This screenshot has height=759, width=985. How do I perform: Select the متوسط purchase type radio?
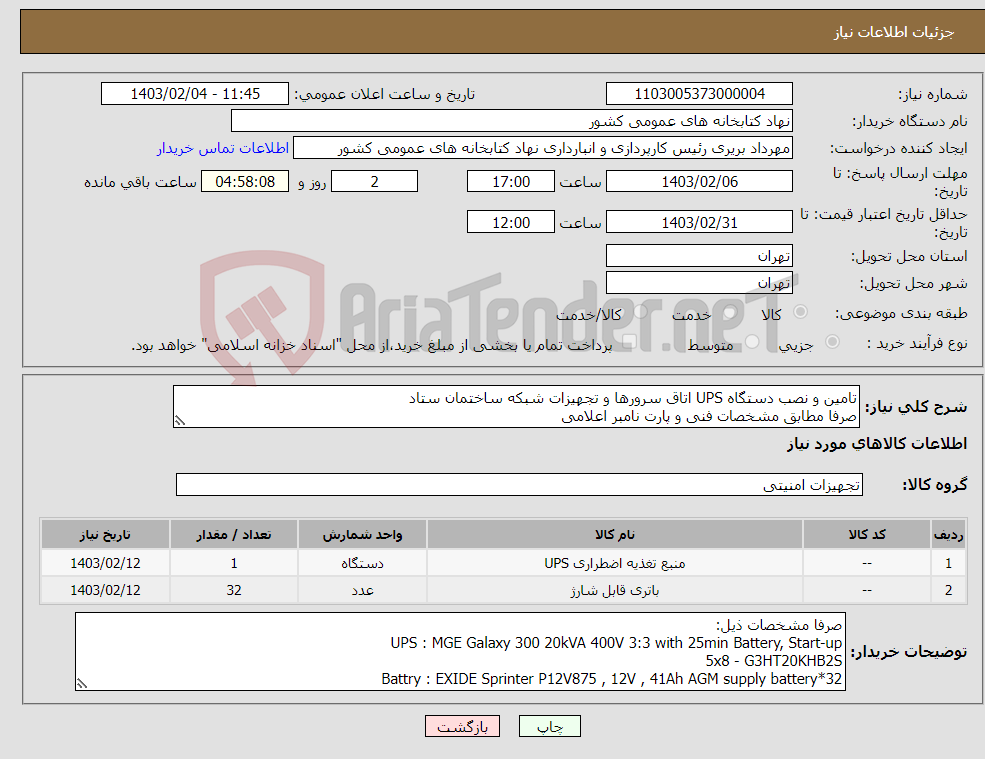pyautogui.click(x=752, y=342)
